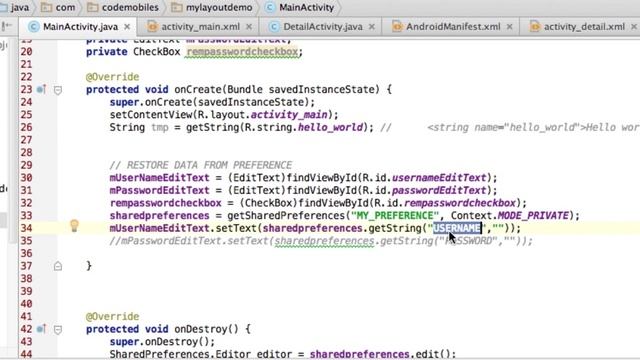The image size is (640, 360).
Task: Click the activity_detail.xml tab file icon
Action: (x=535, y=27)
